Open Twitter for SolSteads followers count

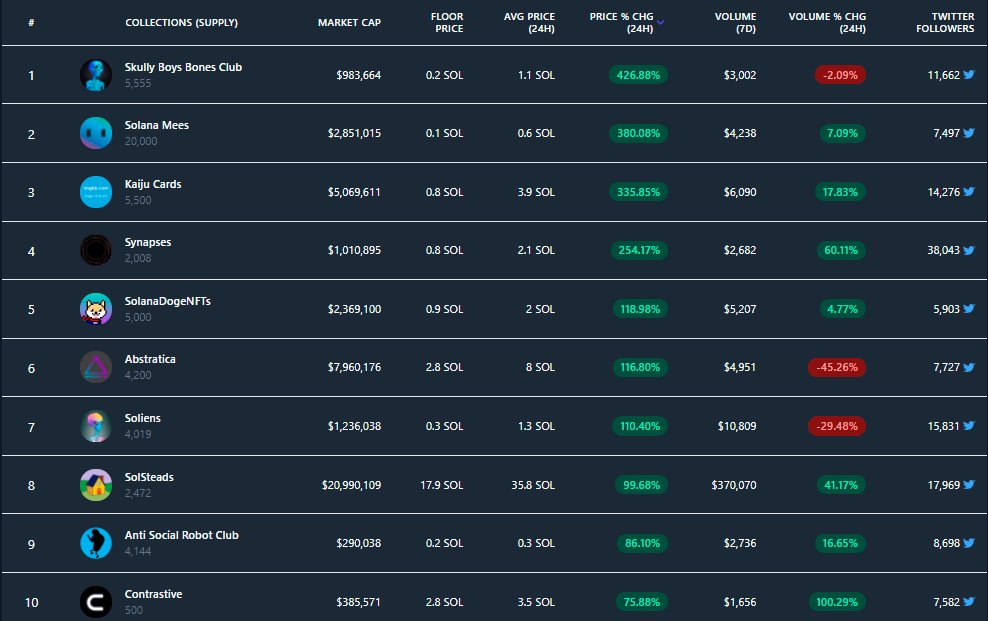(x=971, y=484)
